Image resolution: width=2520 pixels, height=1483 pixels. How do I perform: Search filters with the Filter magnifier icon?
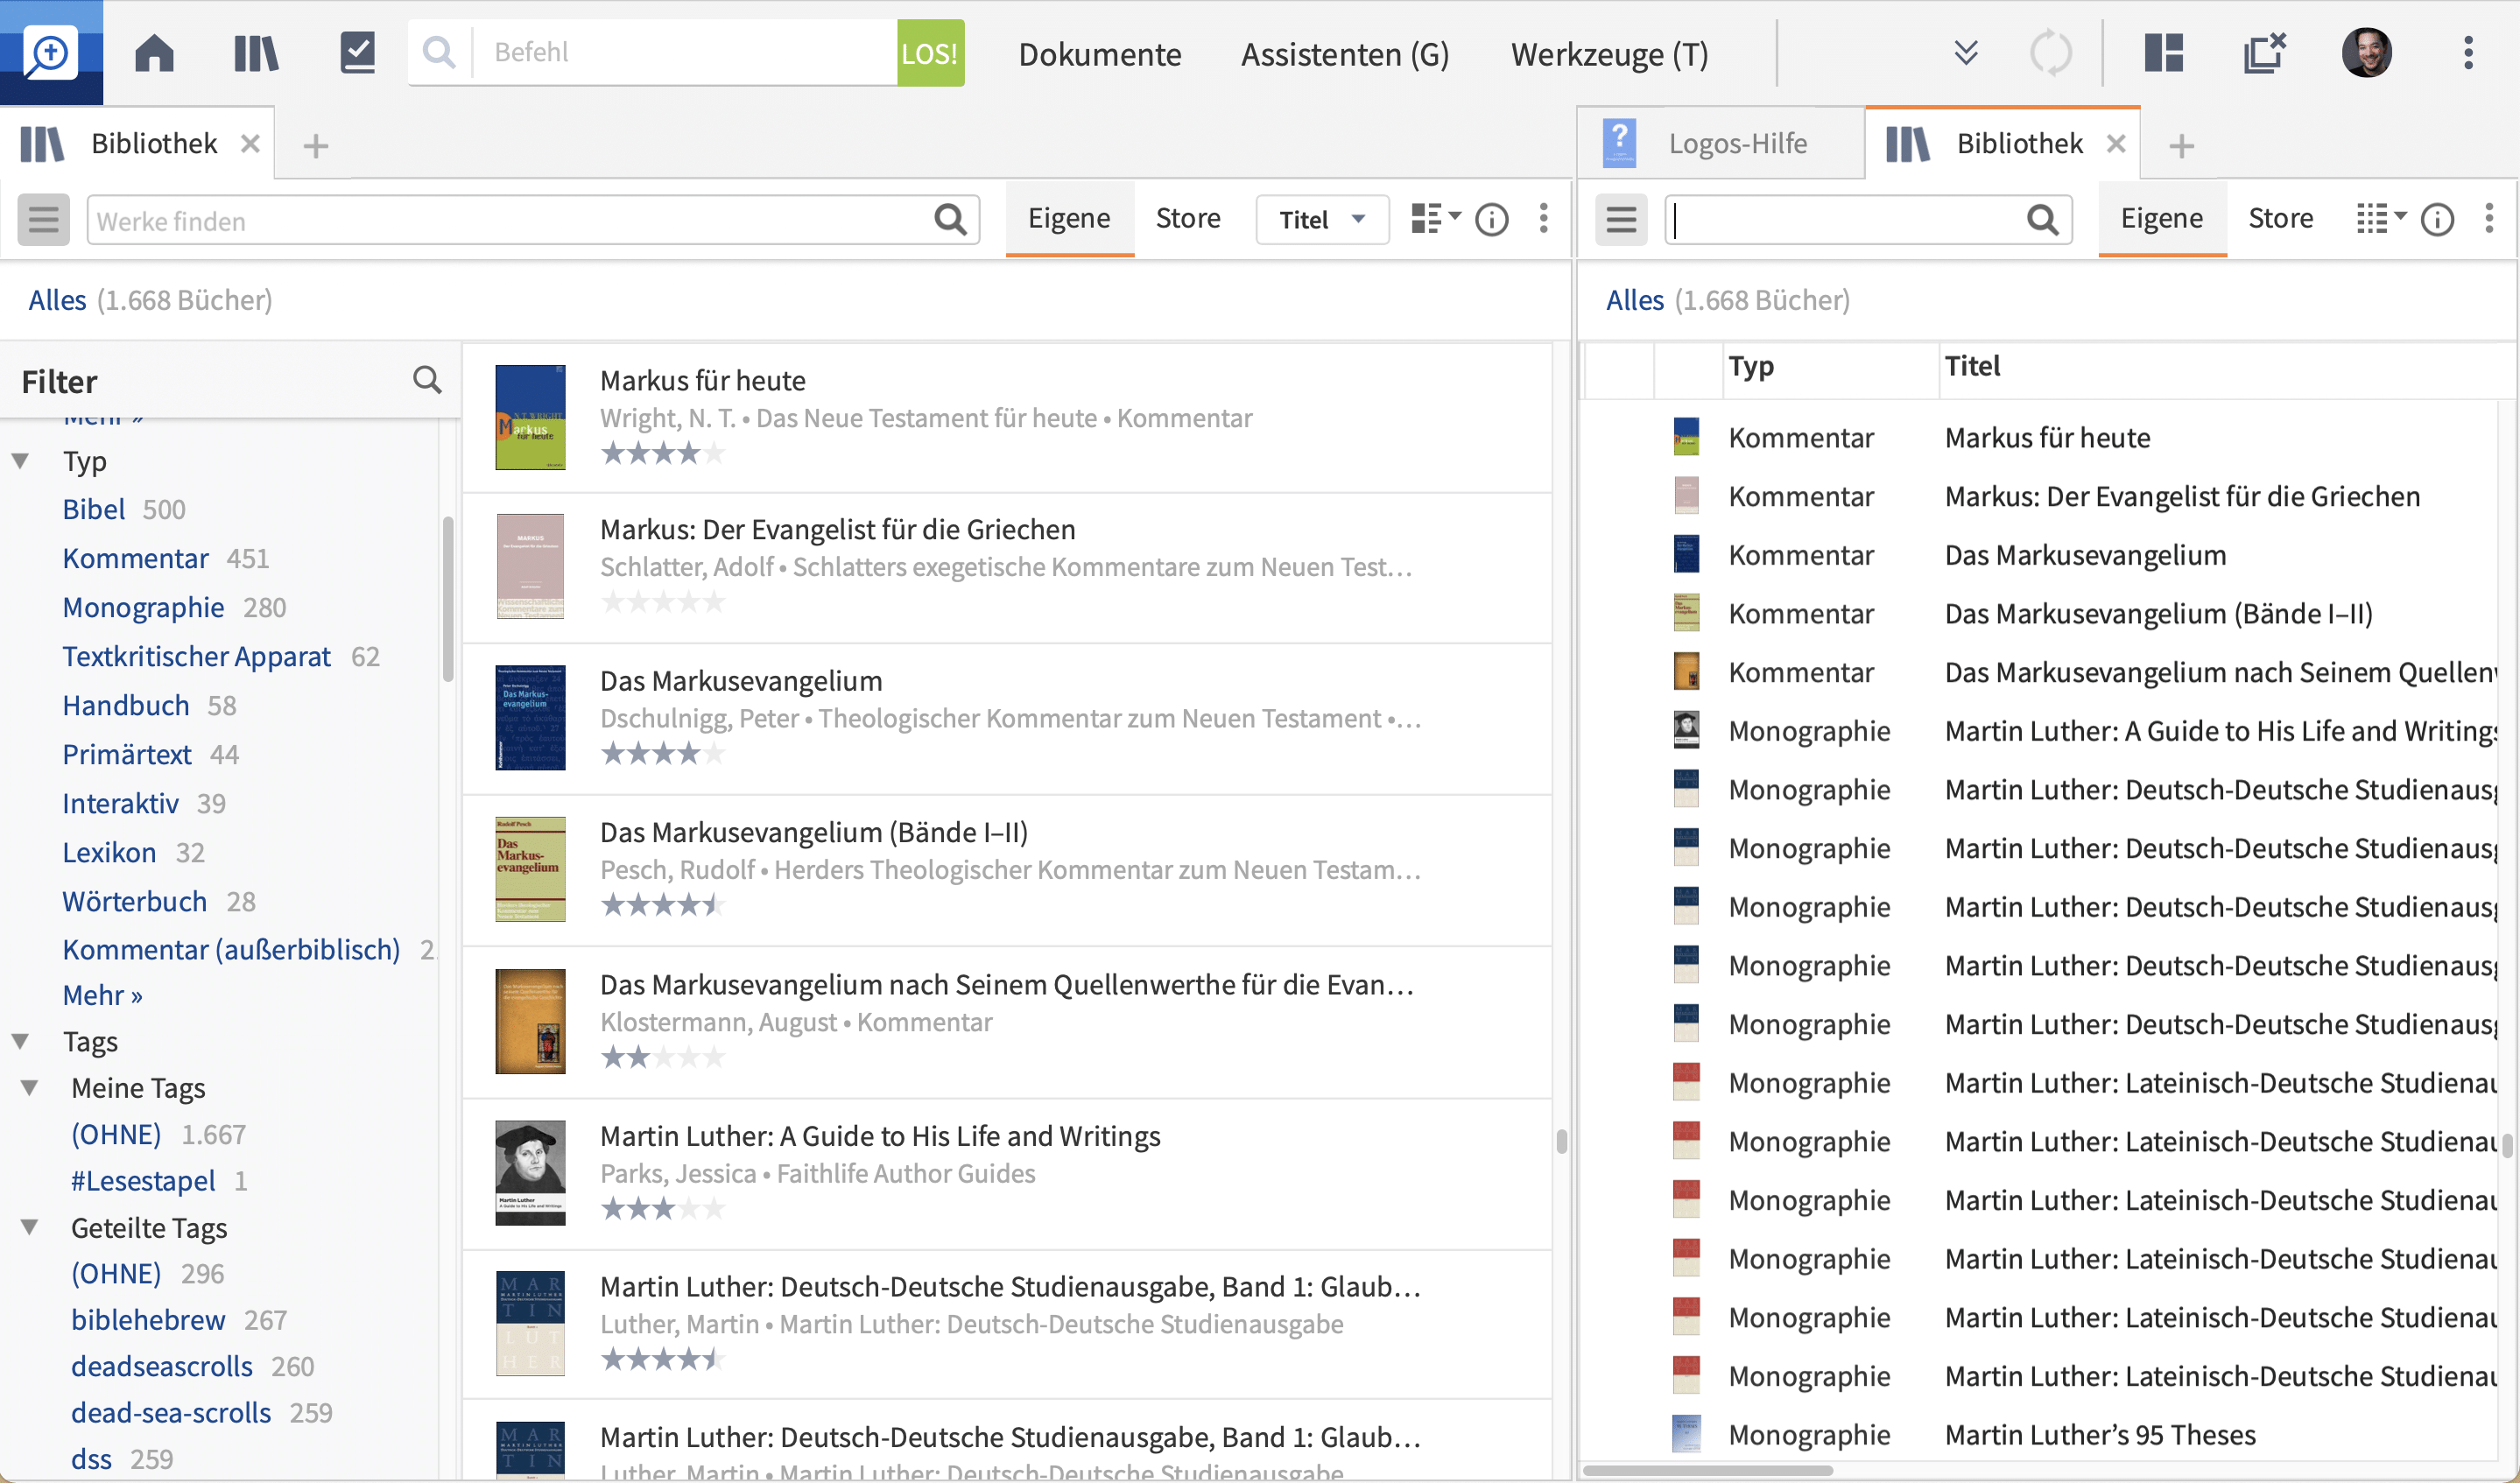click(427, 380)
